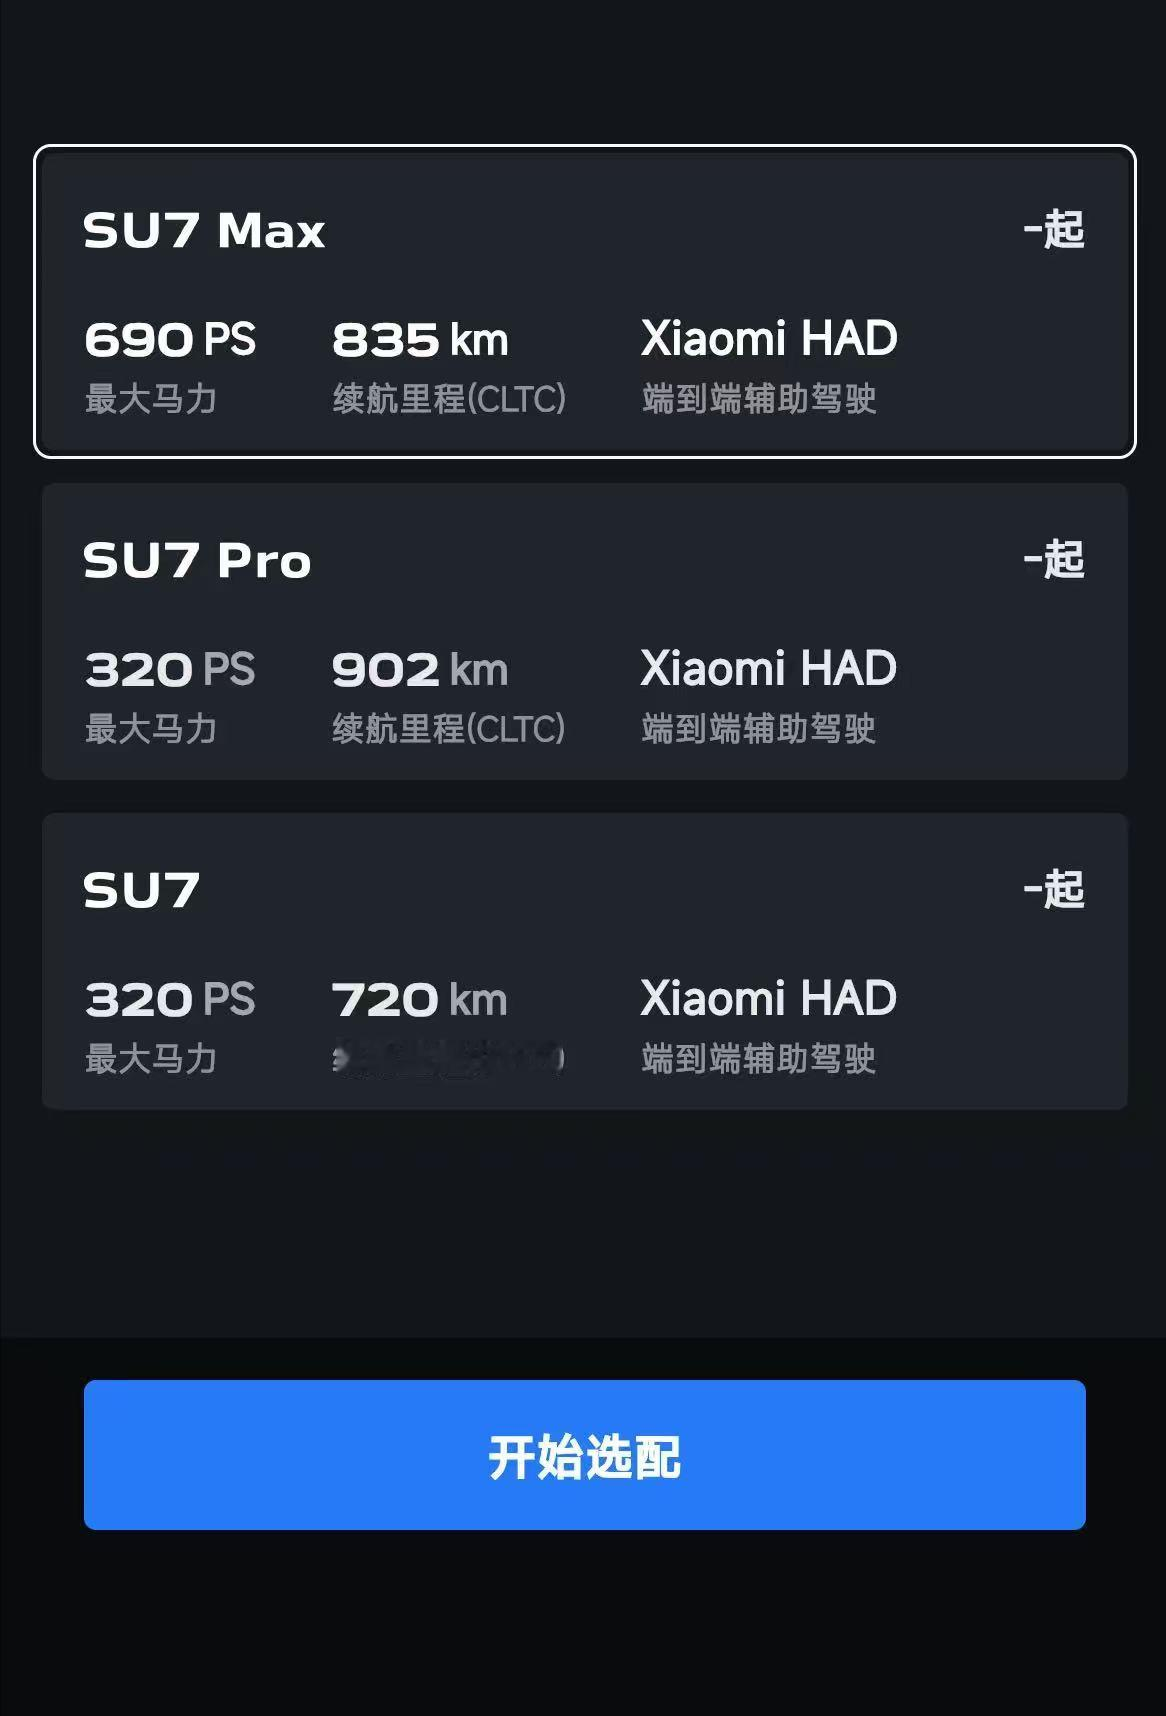Screen dimensions: 1166x1716
Task: Click the SU7 Pro title text
Action: click(197, 561)
